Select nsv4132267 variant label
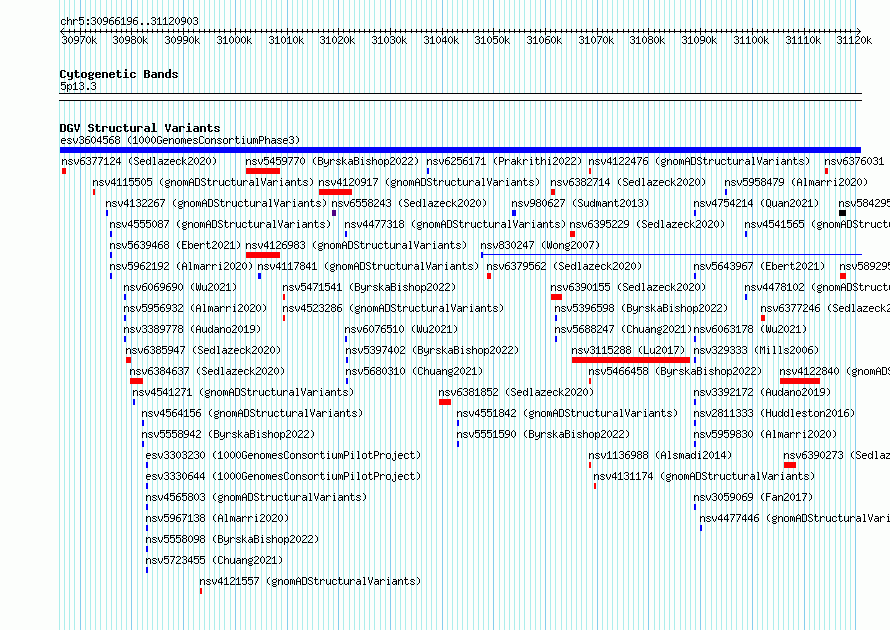 coord(216,203)
